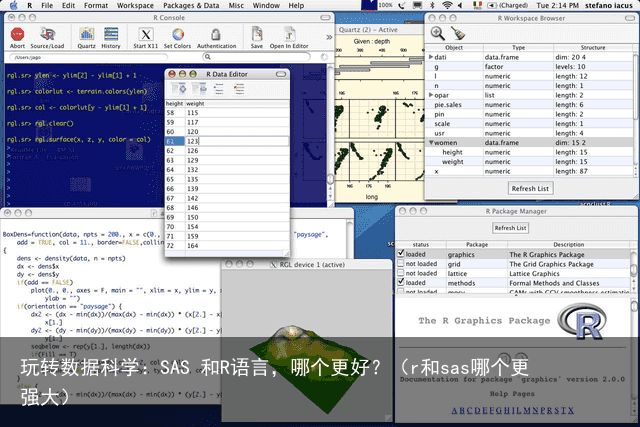This screenshot has height=427, width=640.
Task: Click the Save document icon
Action: pos(257,34)
